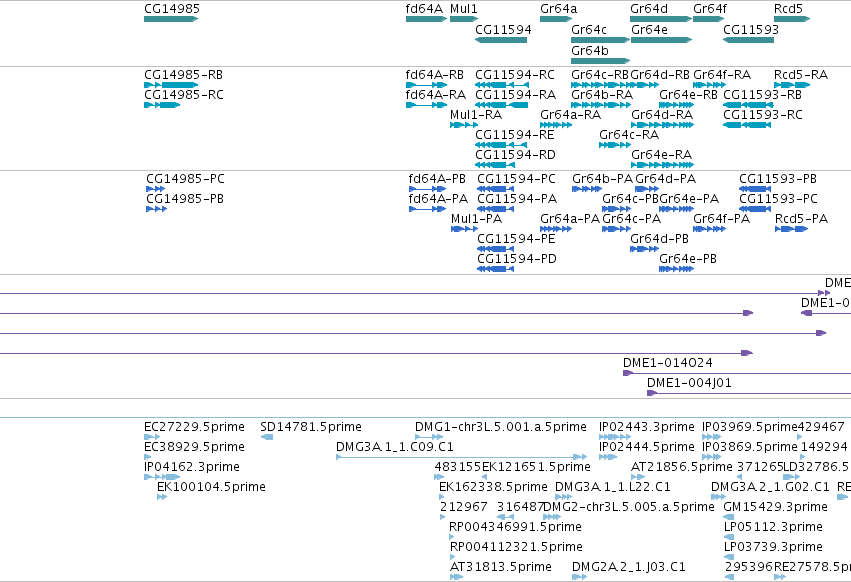The height and width of the screenshot is (582, 851).
Task: Click DMG2A.2_1.J03.C1 feature
Action: [580, 577]
